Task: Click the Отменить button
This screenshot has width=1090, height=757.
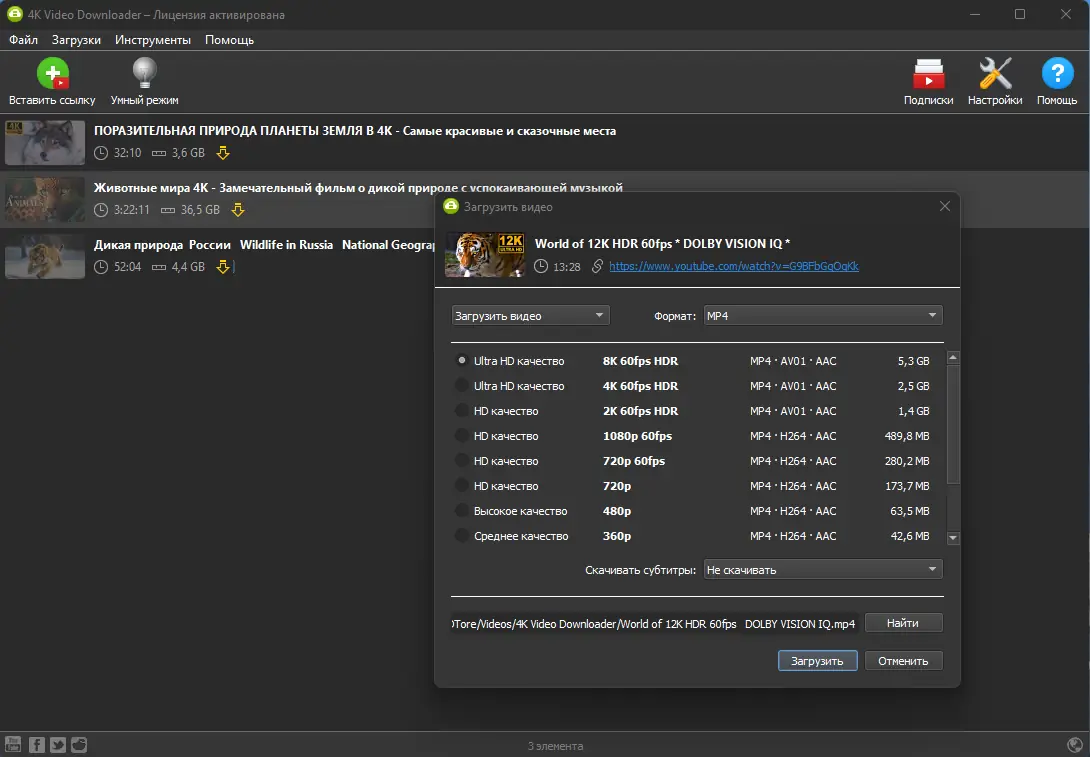Action: click(903, 660)
